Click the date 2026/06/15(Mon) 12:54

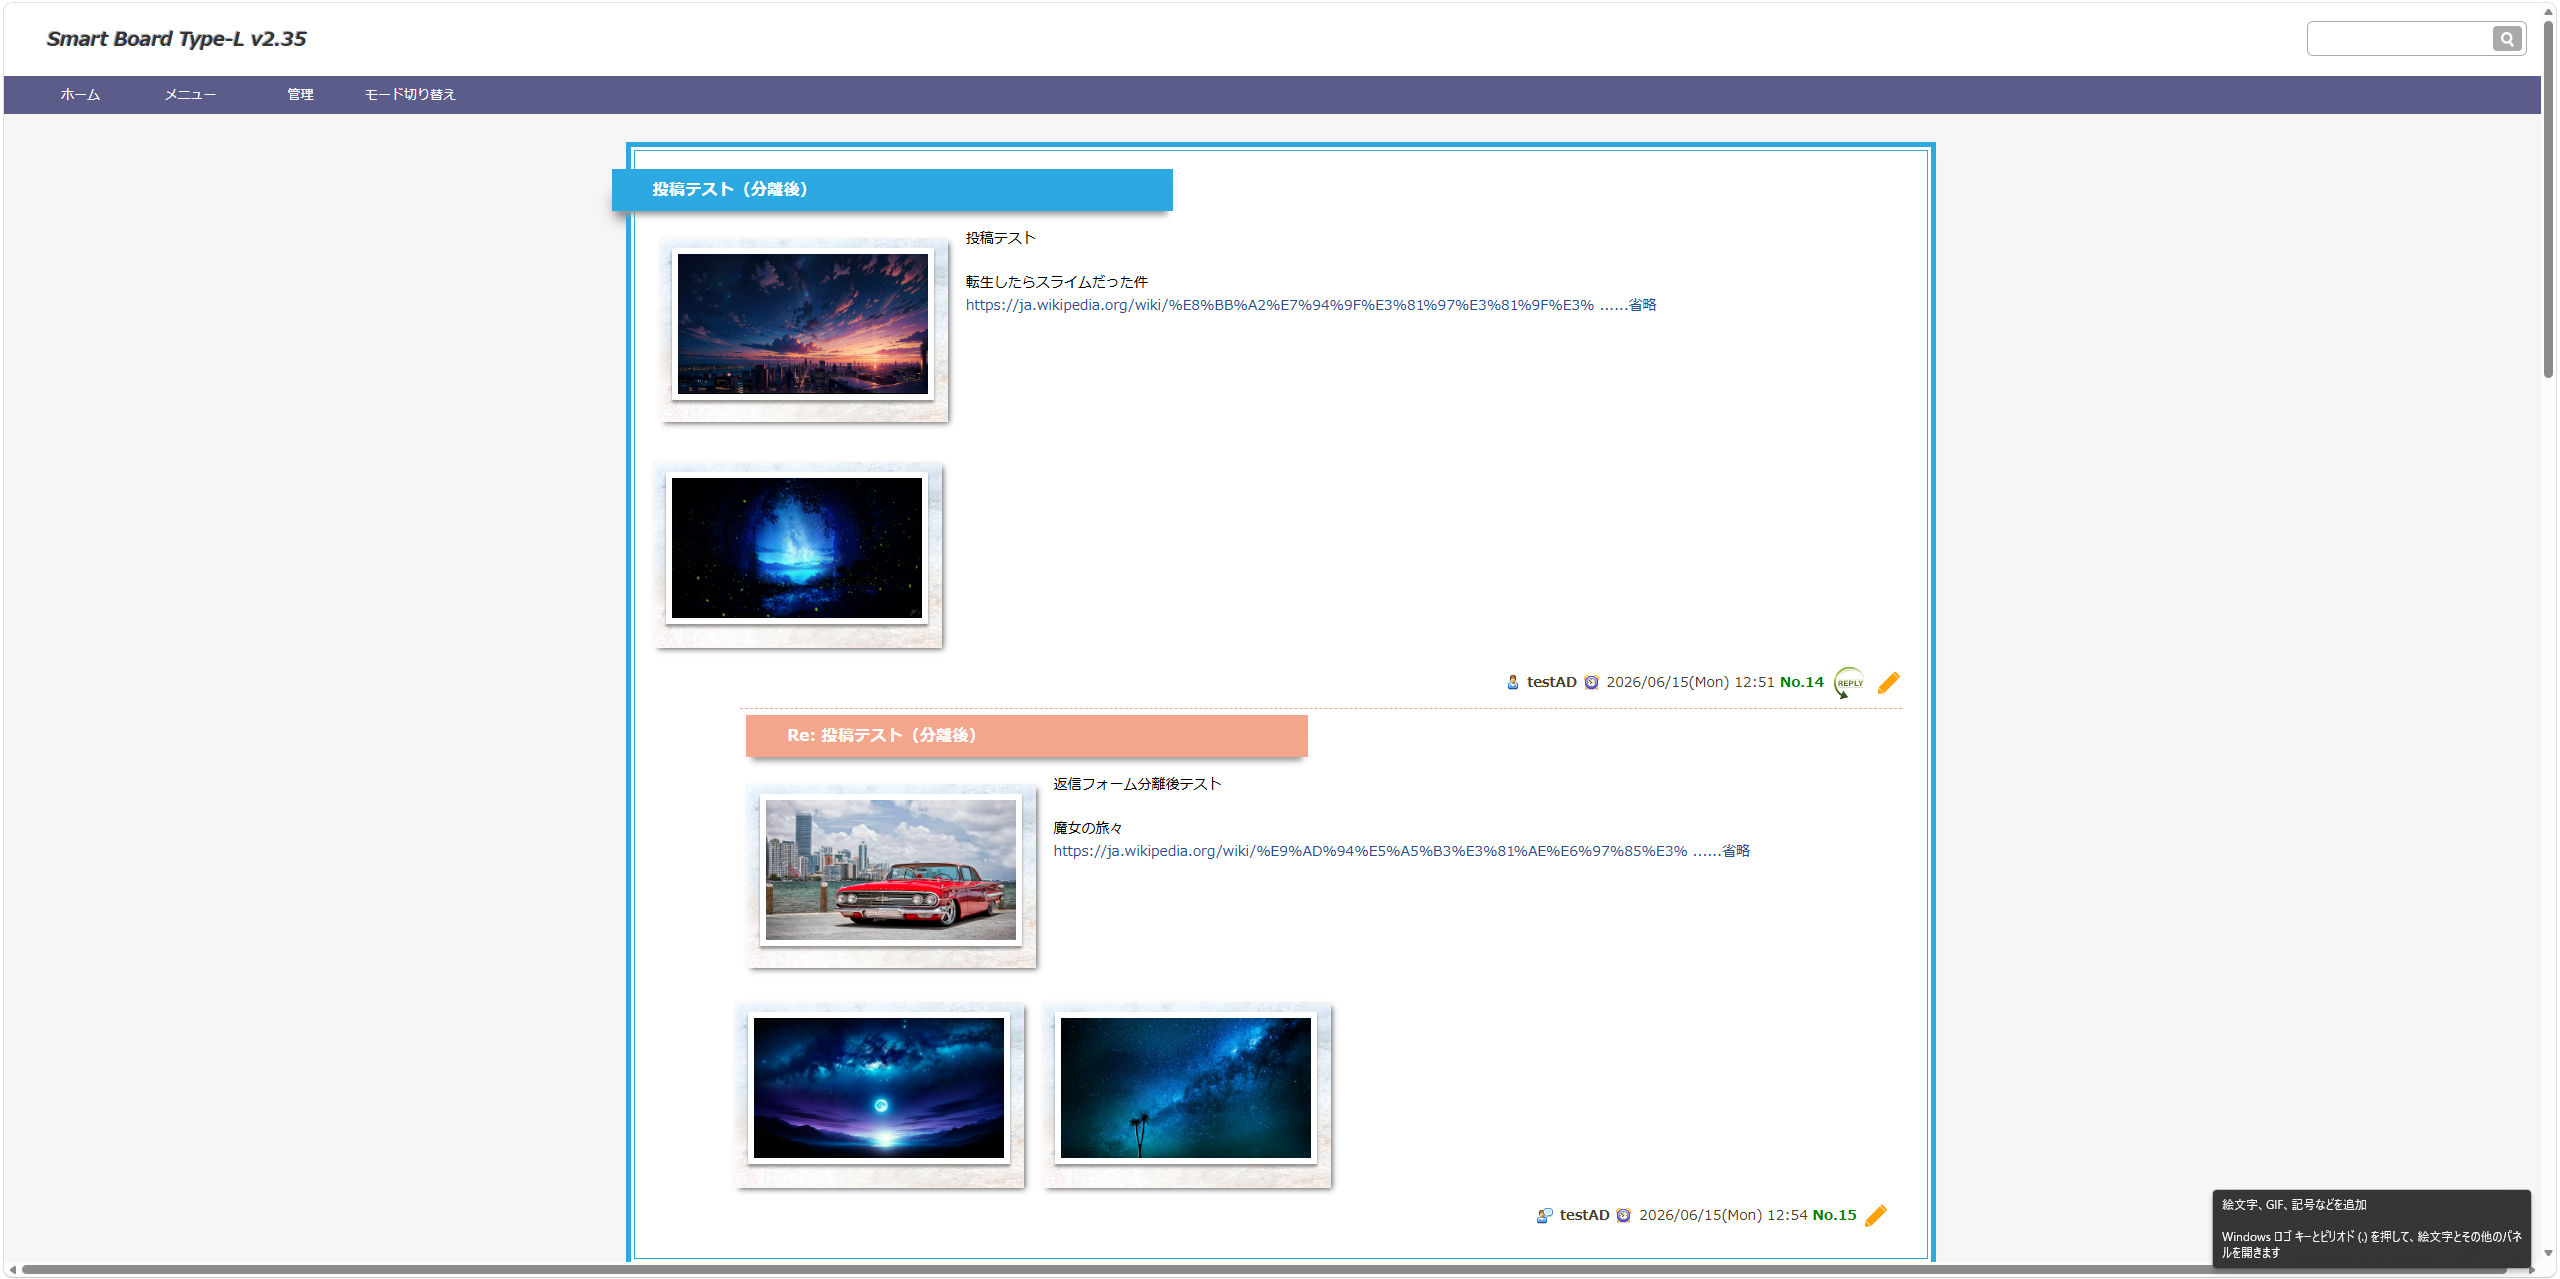(x=1723, y=1215)
